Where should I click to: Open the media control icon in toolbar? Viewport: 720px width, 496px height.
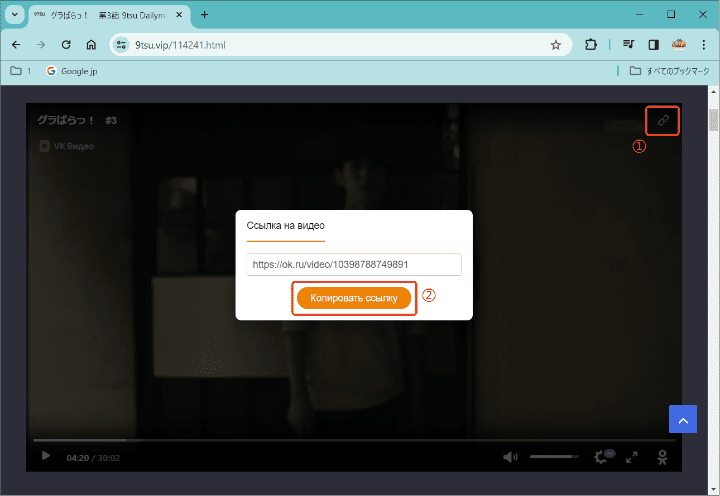tap(628, 45)
